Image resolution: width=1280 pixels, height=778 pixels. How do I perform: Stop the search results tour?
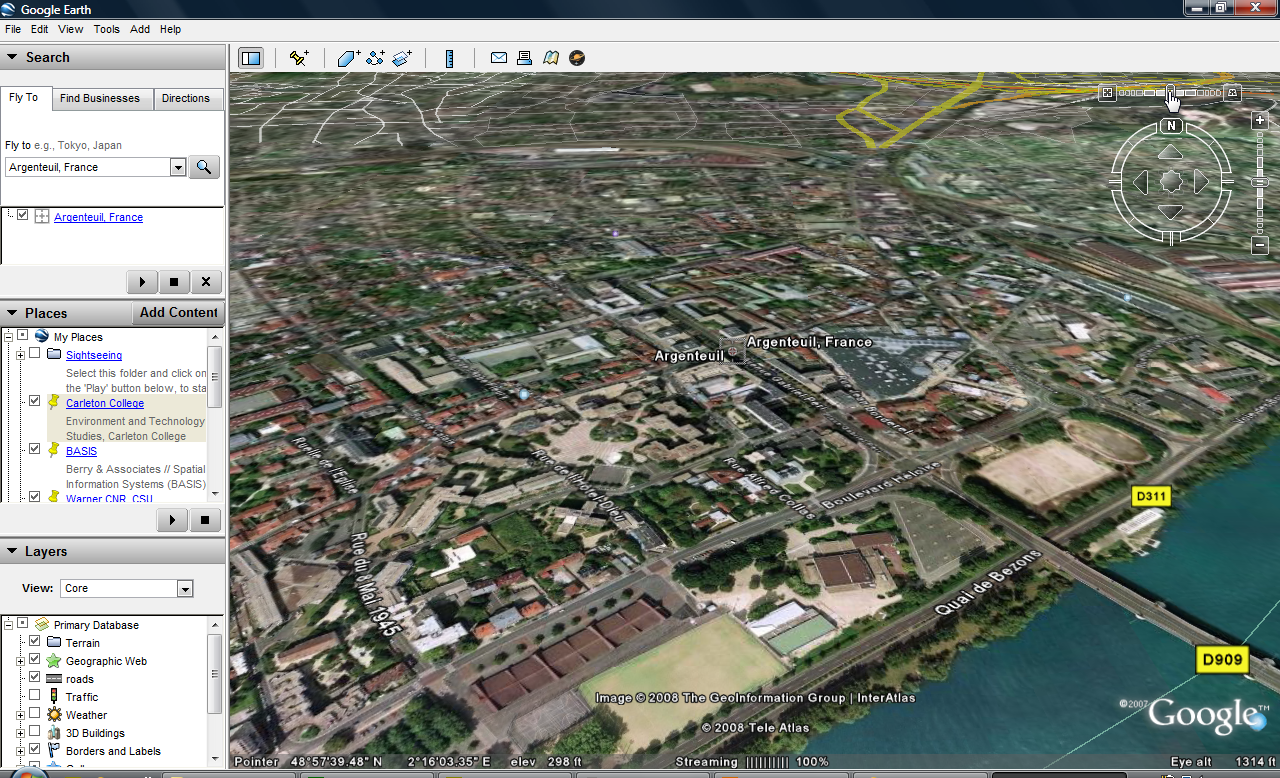tap(174, 282)
